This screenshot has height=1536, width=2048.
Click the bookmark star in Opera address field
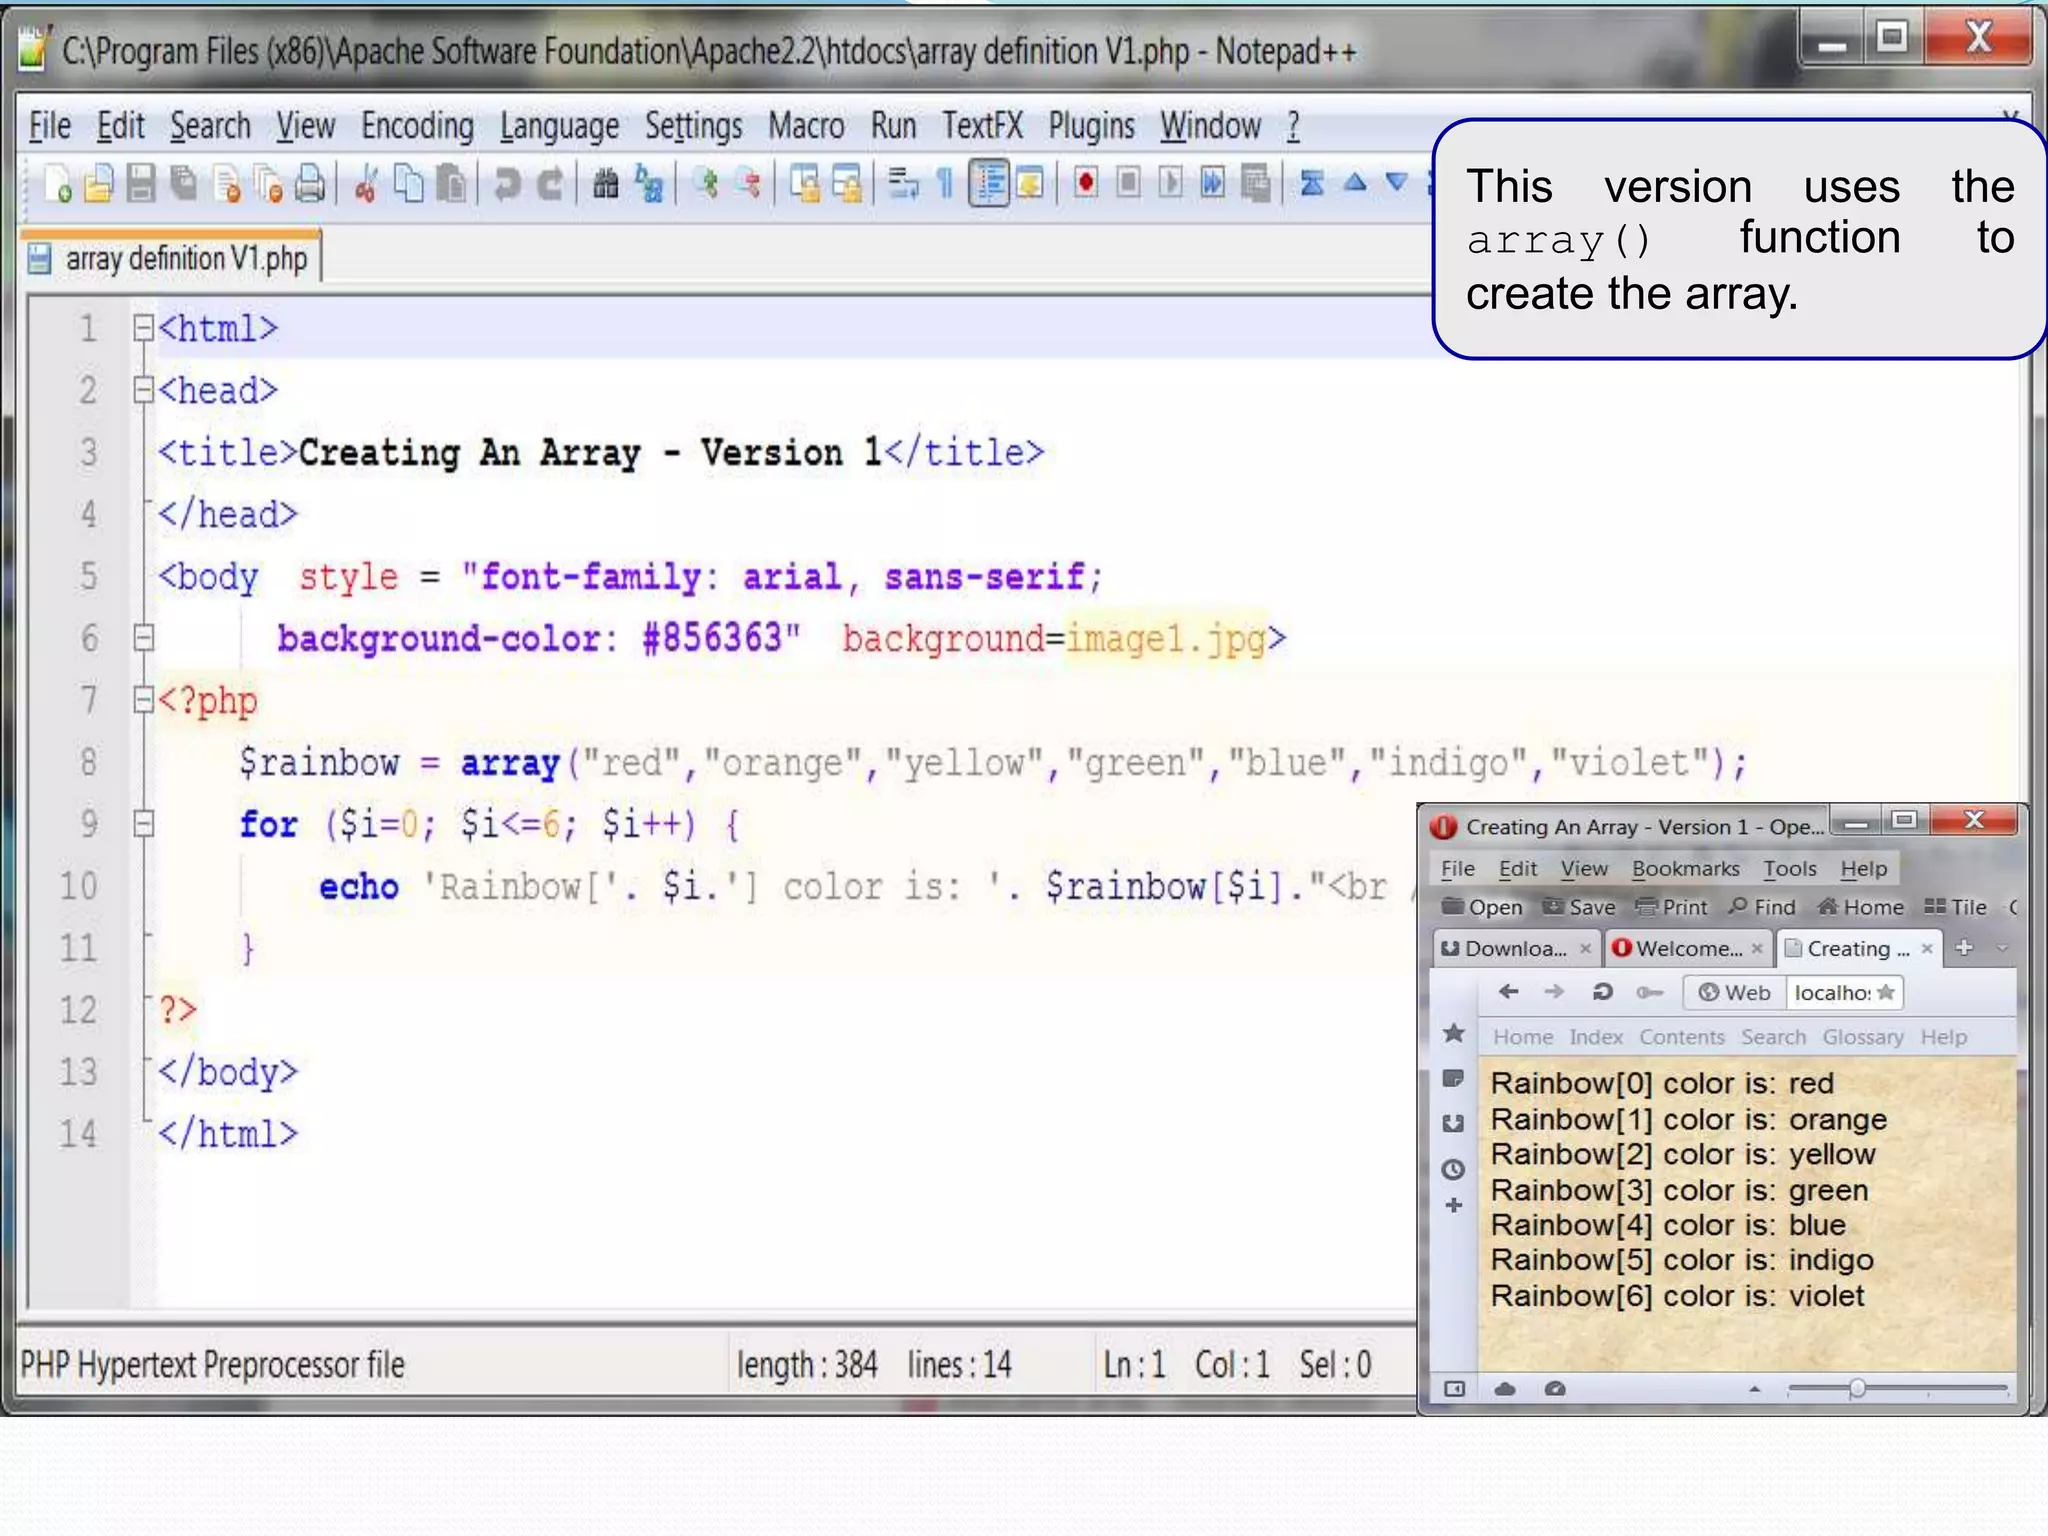pyautogui.click(x=1886, y=992)
